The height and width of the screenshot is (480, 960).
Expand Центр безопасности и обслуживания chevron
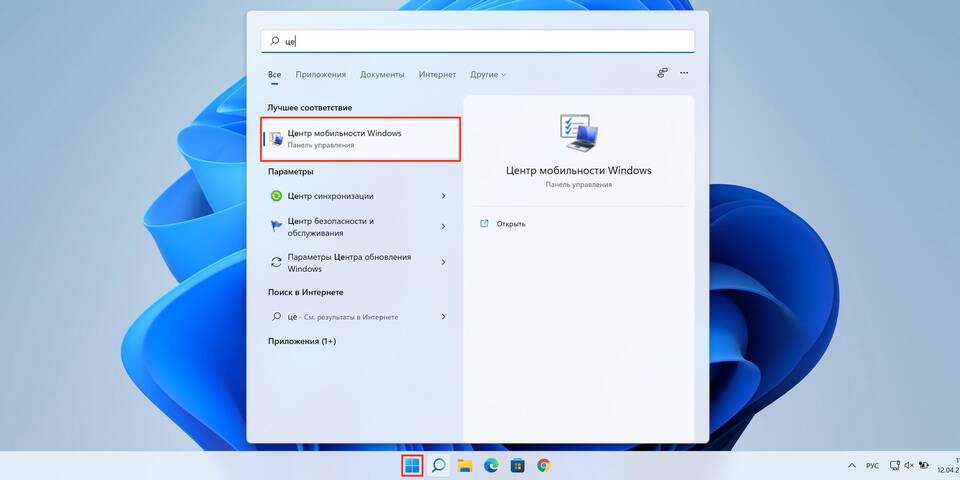click(x=443, y=227)
